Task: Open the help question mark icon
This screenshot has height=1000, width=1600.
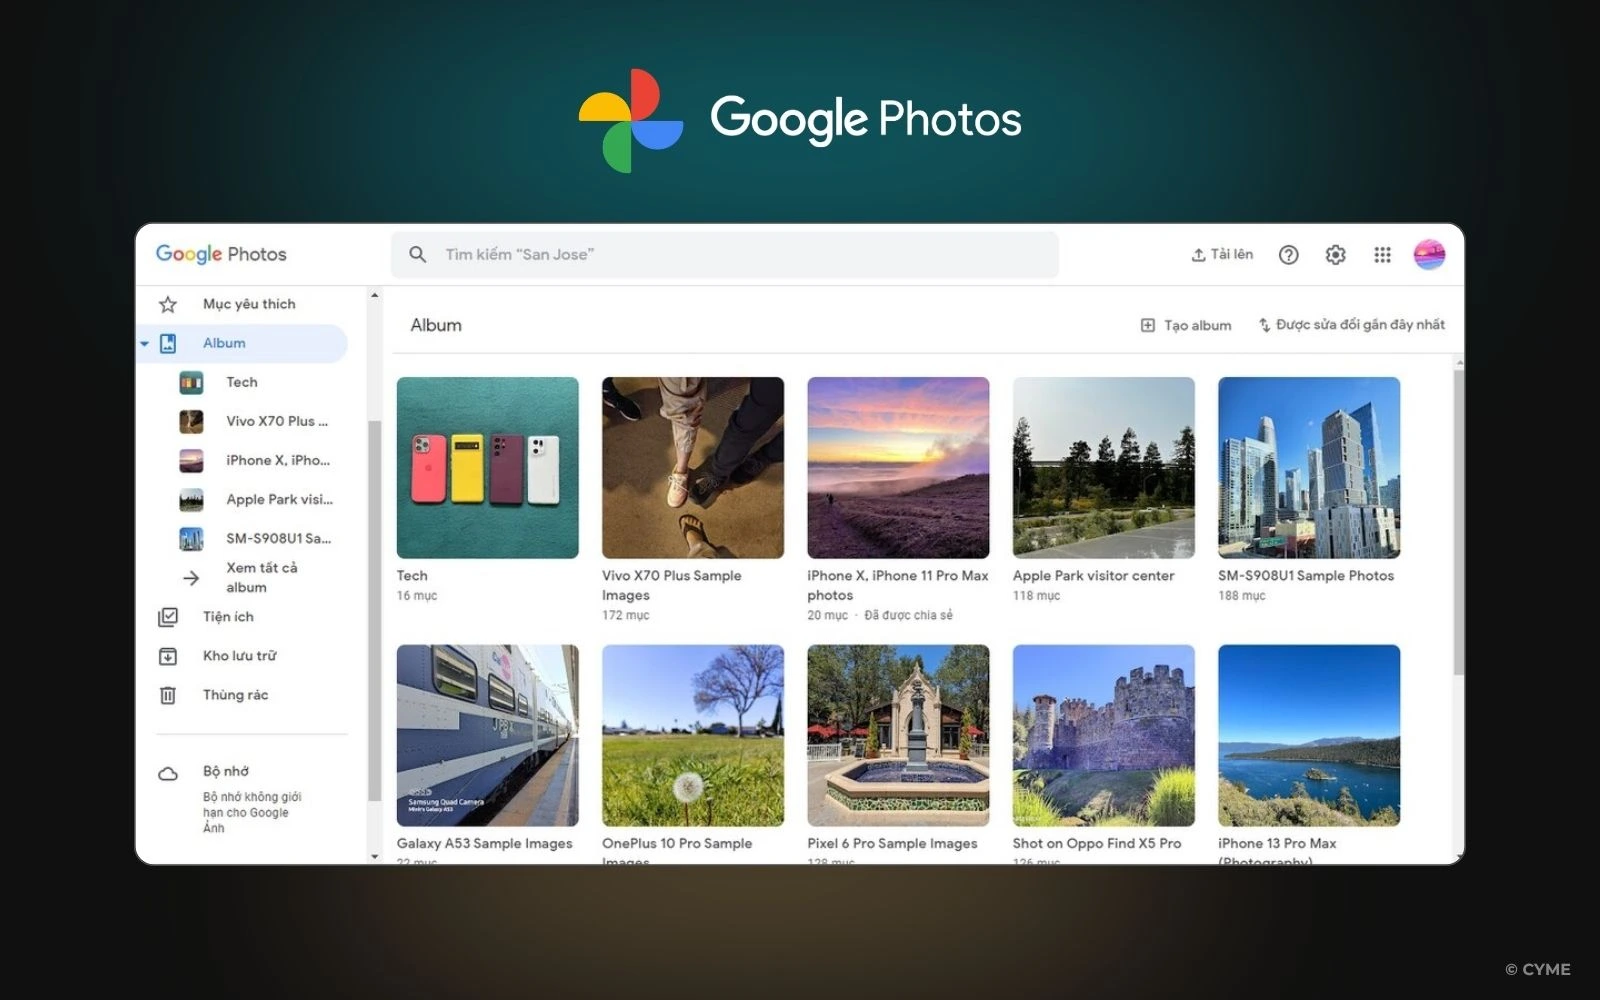Action: pyautogui.click(x=1288, y=255)
